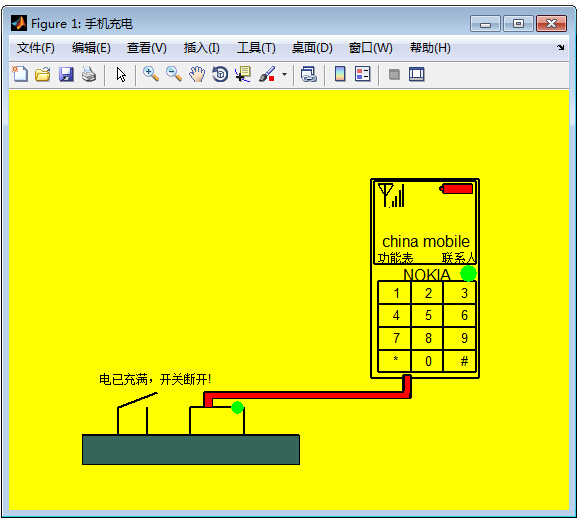Activate the Rotate 3D tool
This screenshot has width=580, height=520.
coord(220,74)
